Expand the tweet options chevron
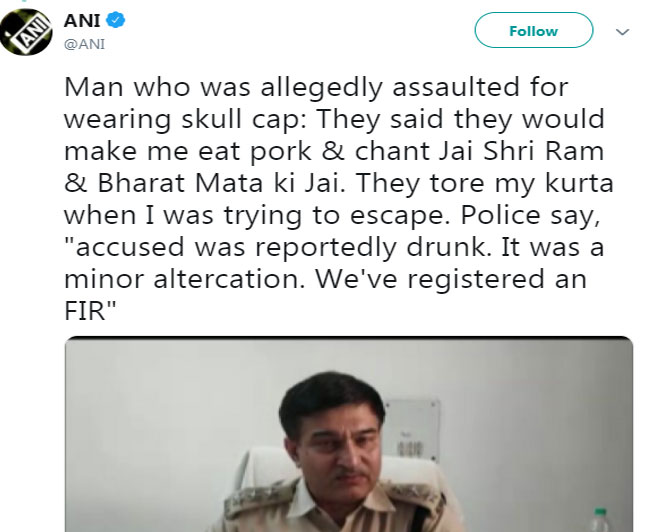Viewport: 650px width, 532px height. (623, 32)
